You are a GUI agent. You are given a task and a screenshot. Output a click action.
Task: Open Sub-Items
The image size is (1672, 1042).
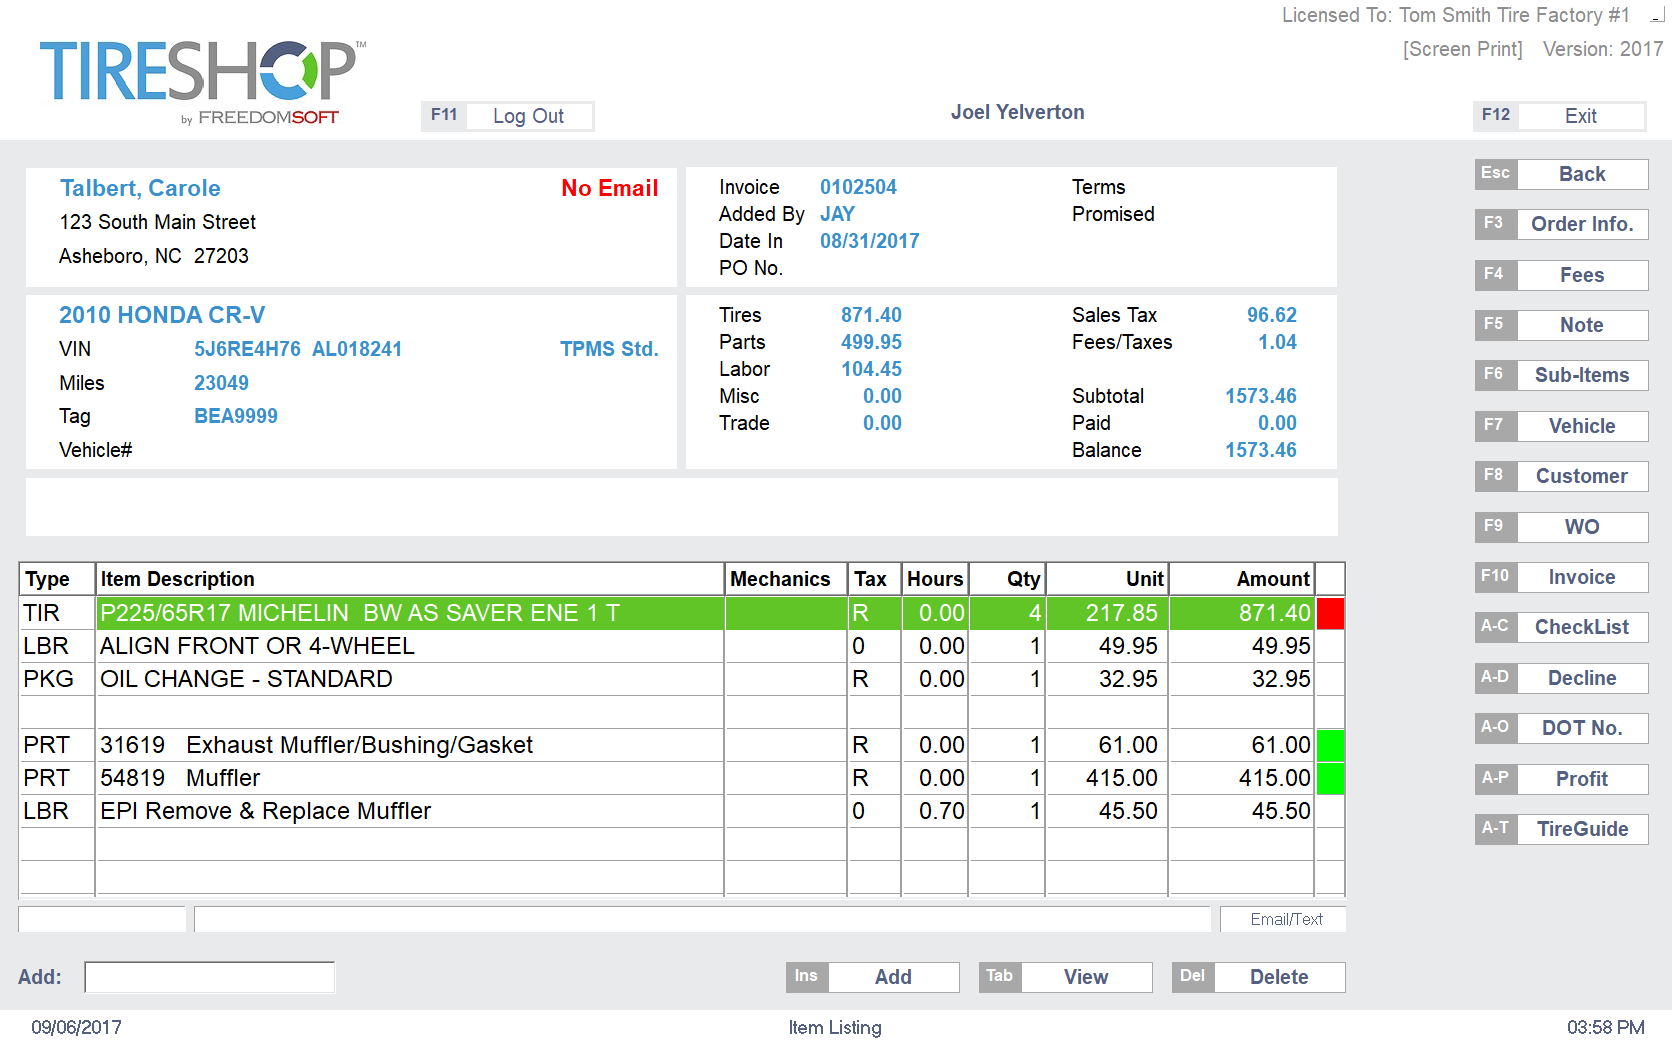(1561, 375)
